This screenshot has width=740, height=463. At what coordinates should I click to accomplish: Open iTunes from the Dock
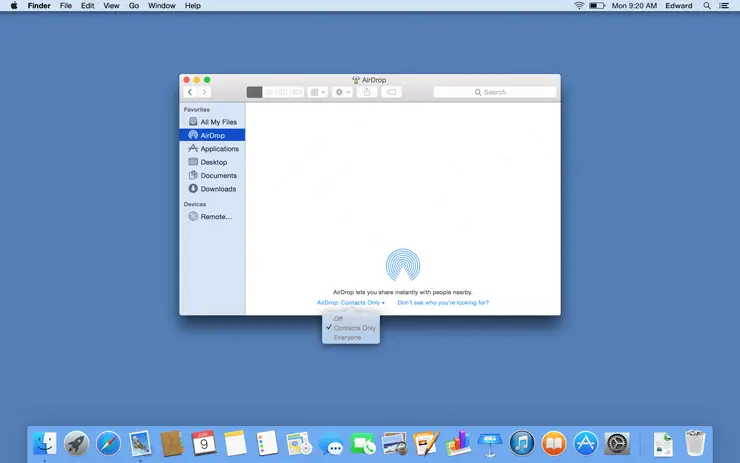pyautogui.click(x=521, y=444)
